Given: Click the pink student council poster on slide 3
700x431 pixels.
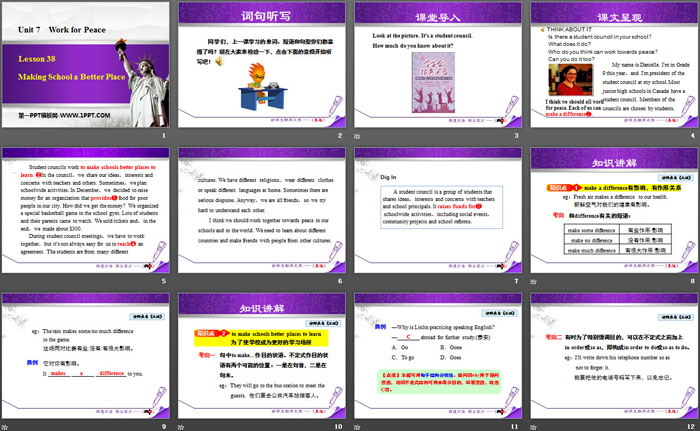Looking at the screenshot, I should click(x=433, y=82).
